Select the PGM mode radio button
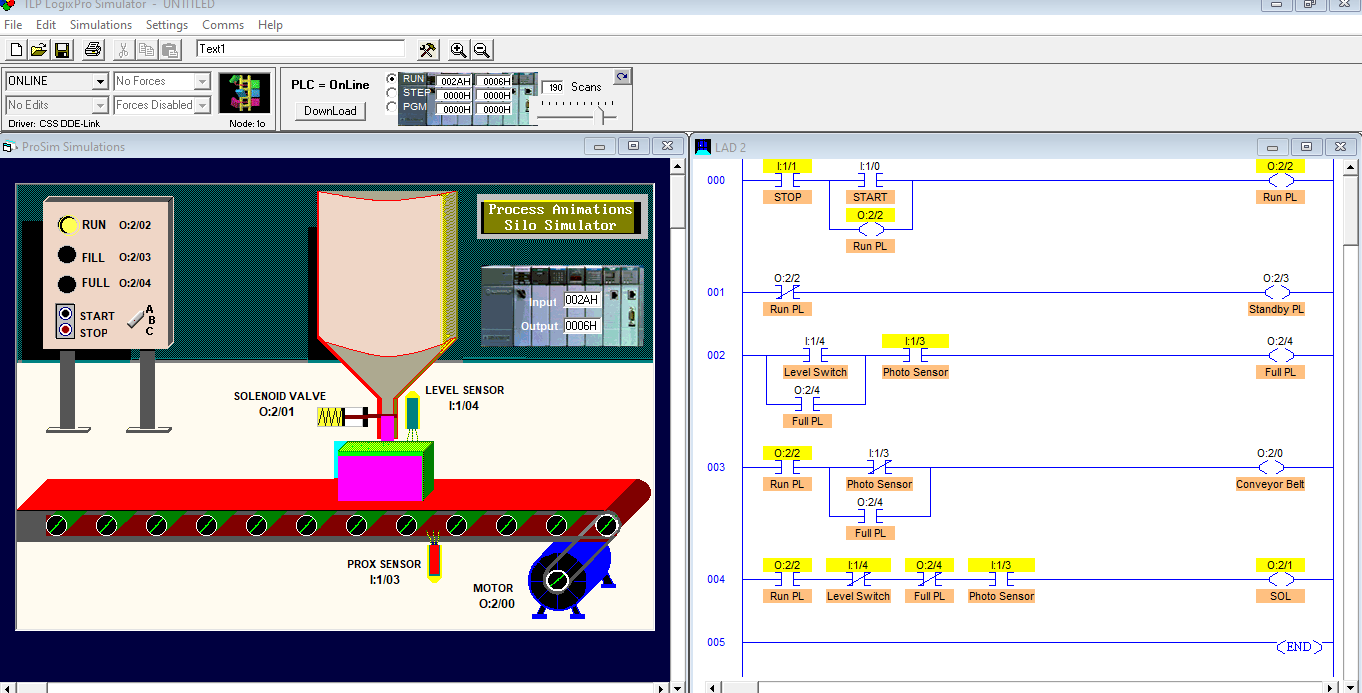 coord(392,107)
